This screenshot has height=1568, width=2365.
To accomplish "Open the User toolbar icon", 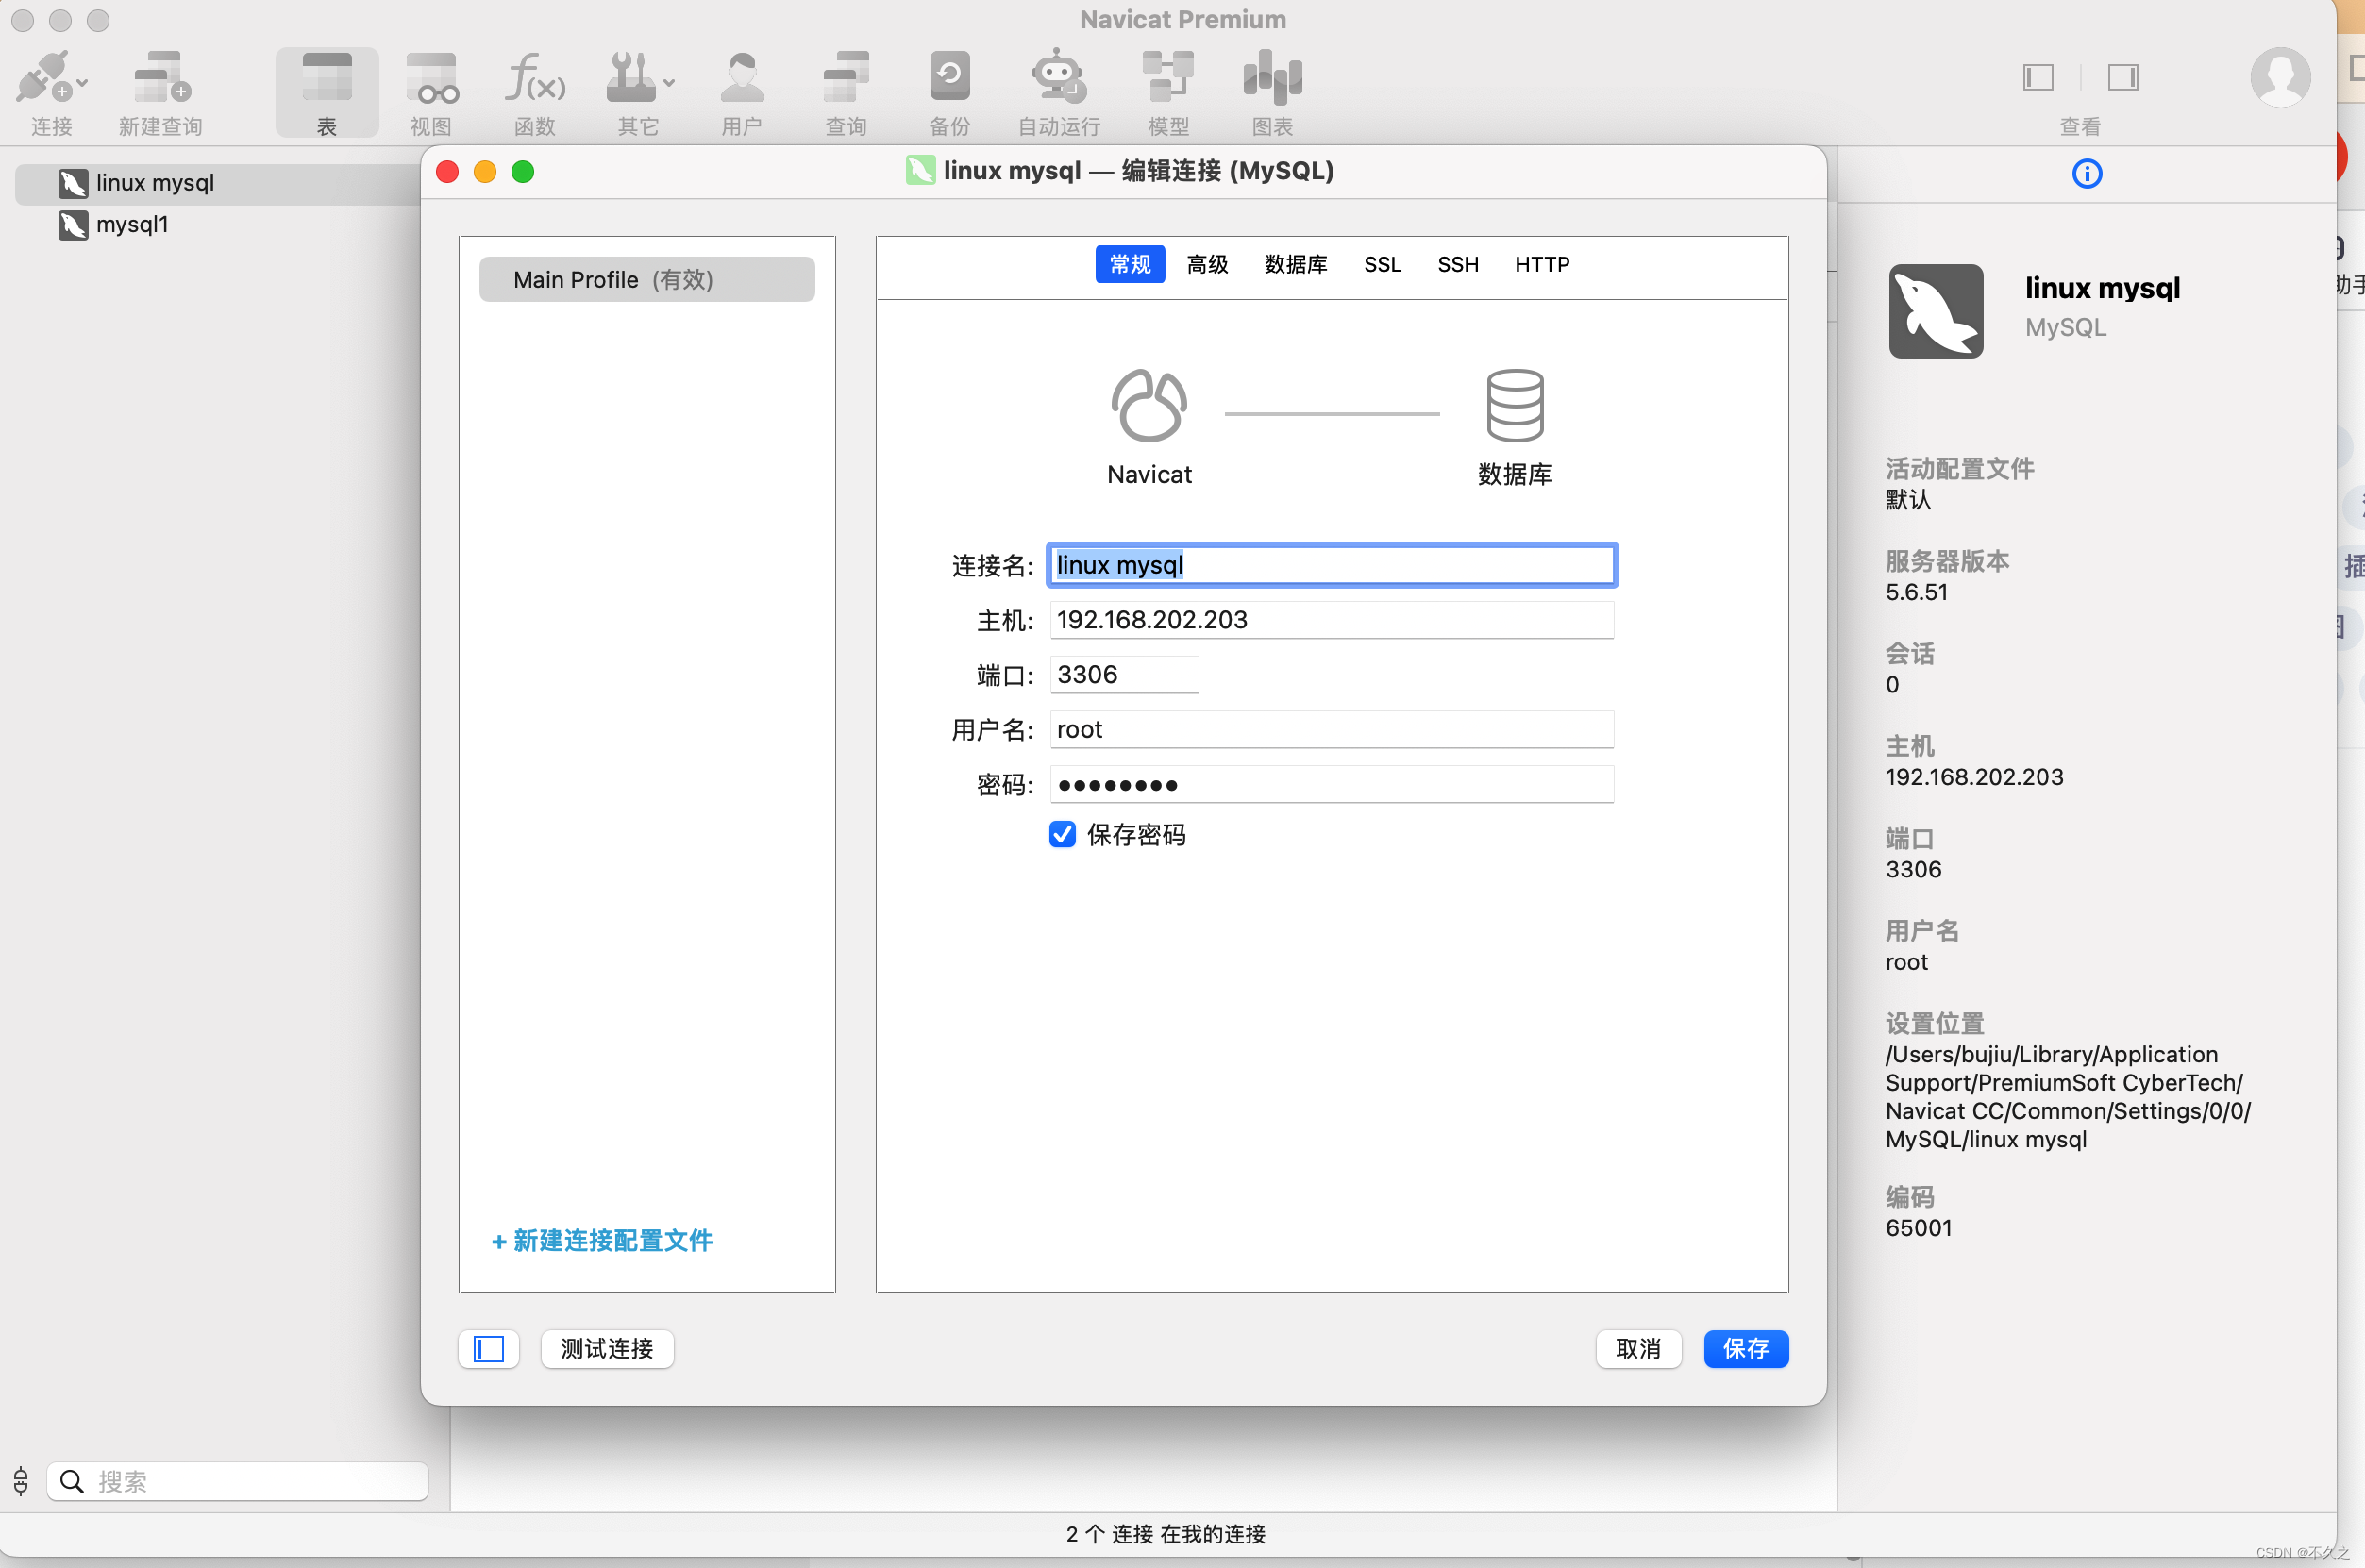I will [x=742, y=77].
